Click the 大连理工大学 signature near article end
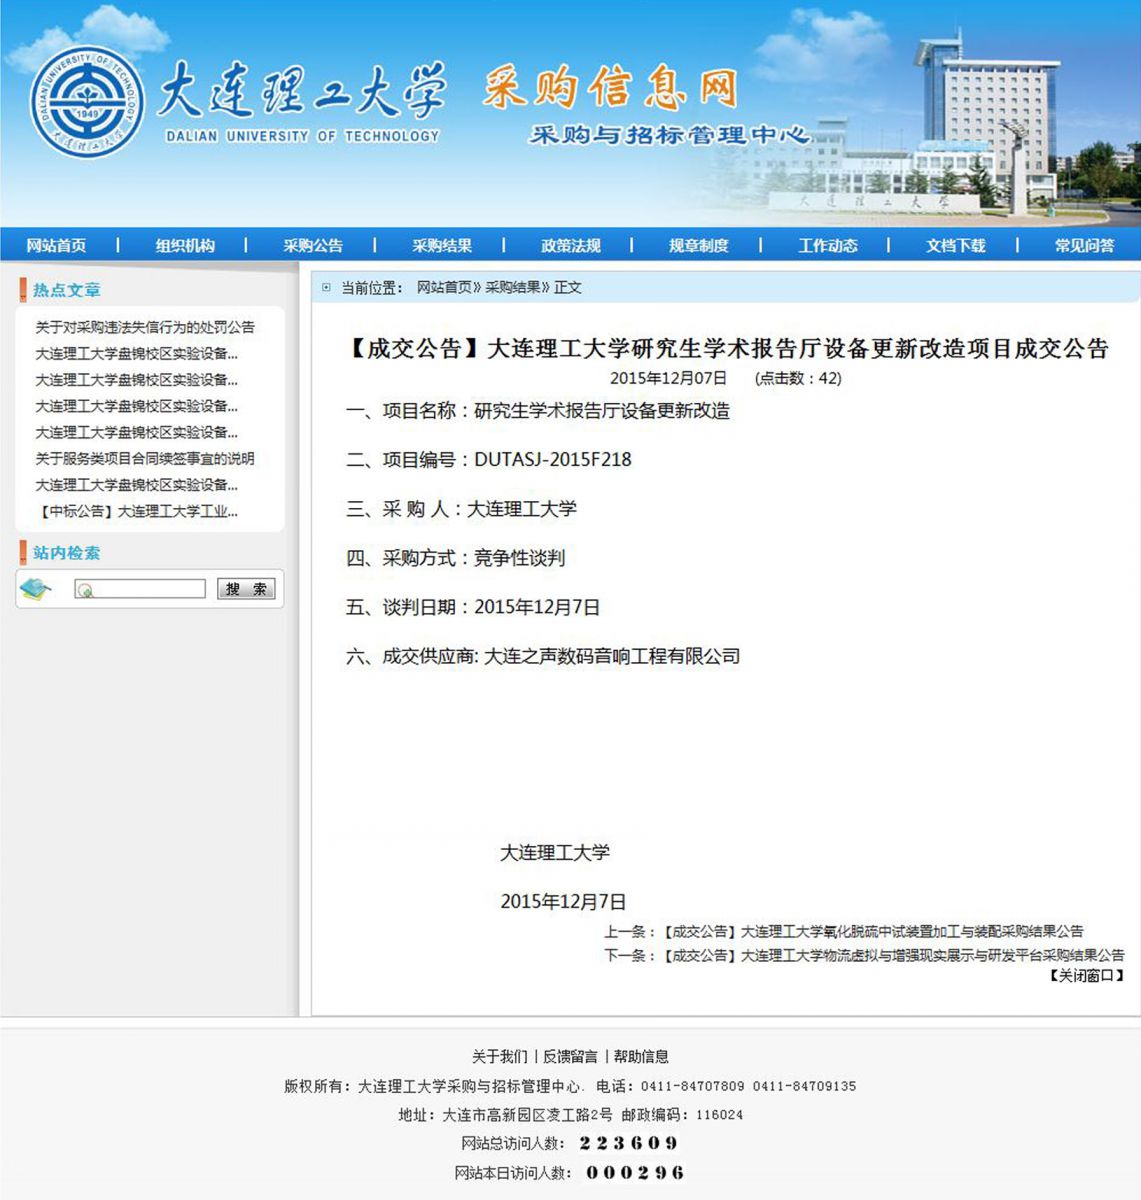Viewport: 1141px width, 1200px height. (x=555, y=853)
